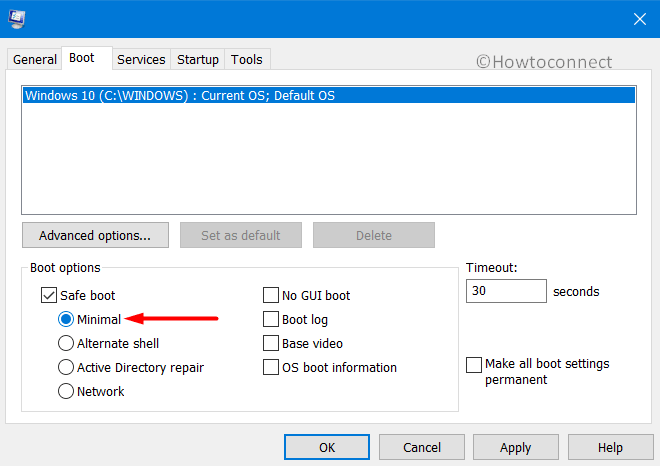Click the Delete boot entry button

click(374, 235)
